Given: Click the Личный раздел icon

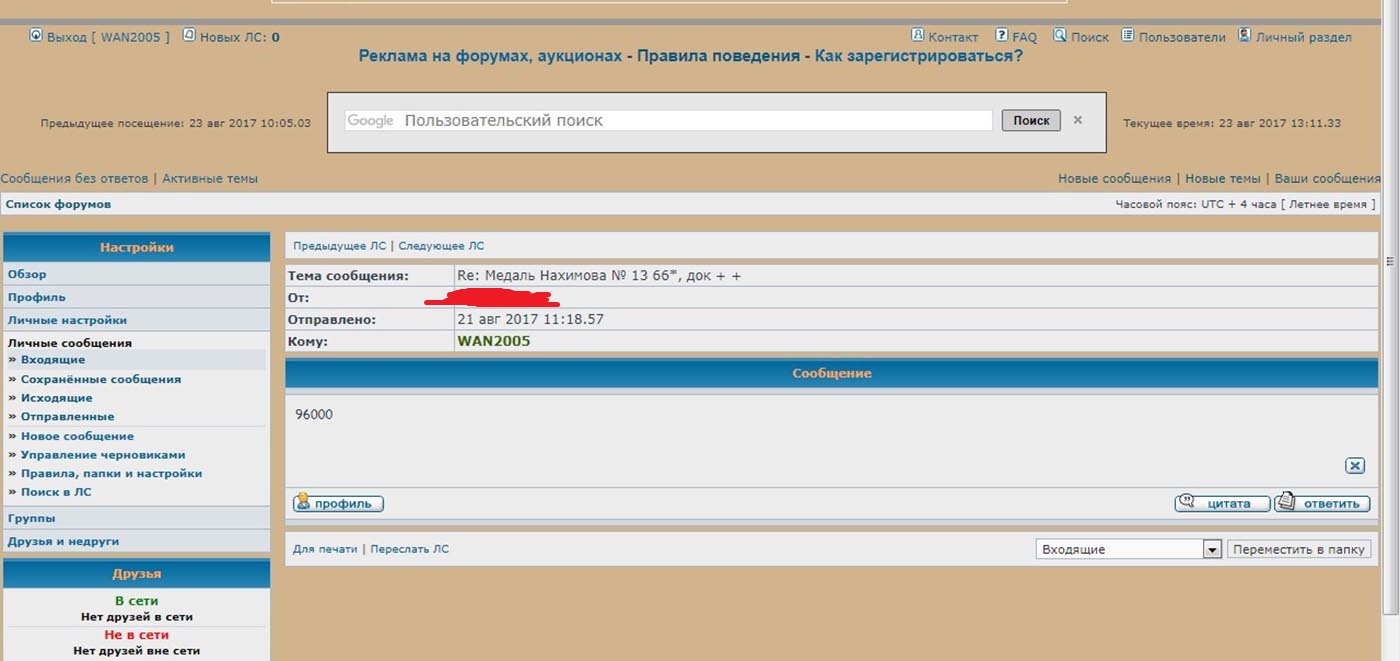Looking at the screenshot, I should [1244, 35].
